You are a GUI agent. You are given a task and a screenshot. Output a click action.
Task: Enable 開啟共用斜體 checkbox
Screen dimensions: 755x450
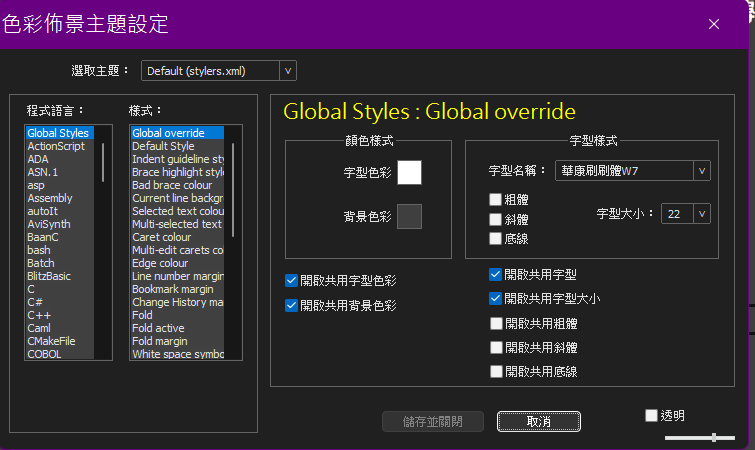pyautogui.click(x=496, y=347)
